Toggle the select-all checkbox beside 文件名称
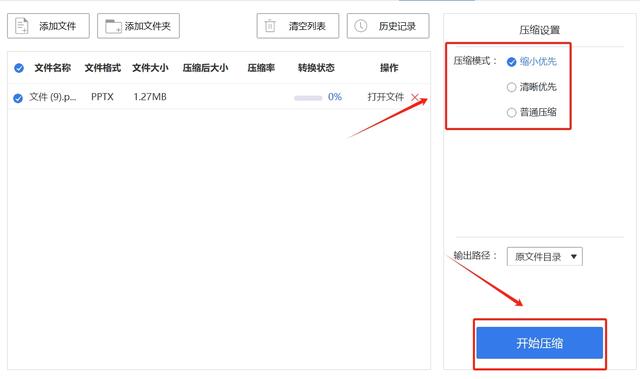The image size is (640, 379). click(19, 68)
